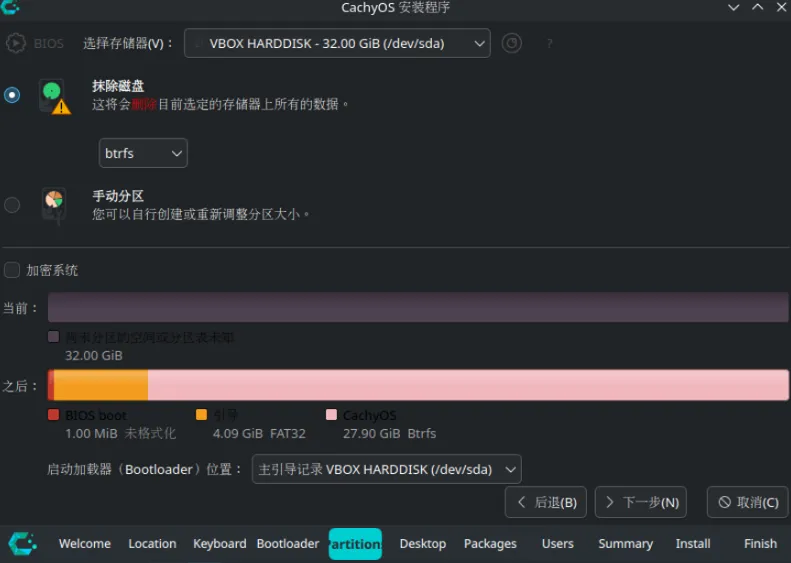The height and width of the screenshot is (563, 791).
Task: Open the btrfs filesystem dropdown
Action: (143, 153)
